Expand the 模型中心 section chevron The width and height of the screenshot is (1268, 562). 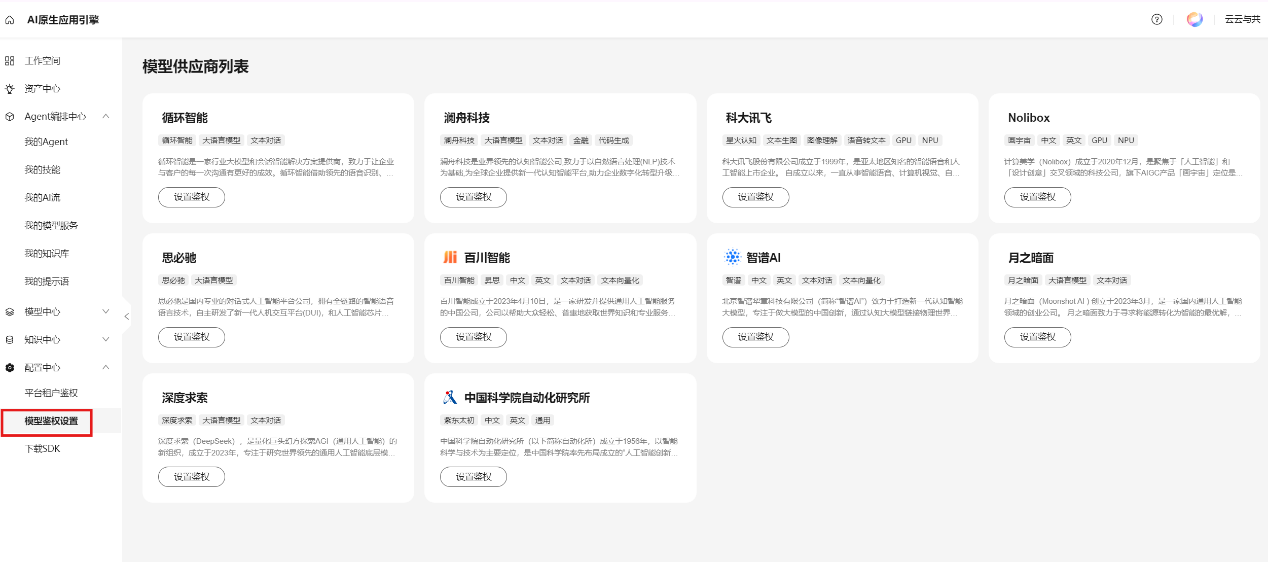coord(106,312)
